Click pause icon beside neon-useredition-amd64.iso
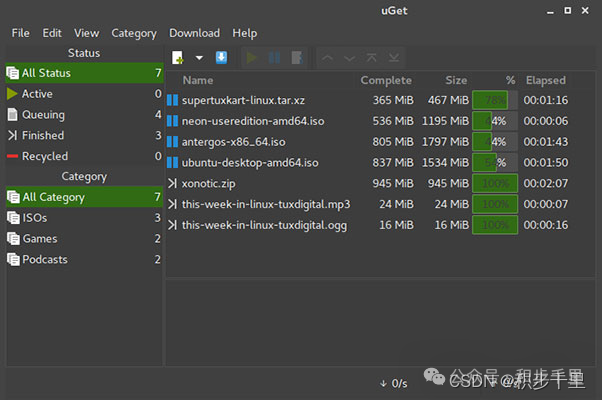Image resolution: width=602 pixels, height=400 pixels. pyautogui.click(x=172, y=121)
